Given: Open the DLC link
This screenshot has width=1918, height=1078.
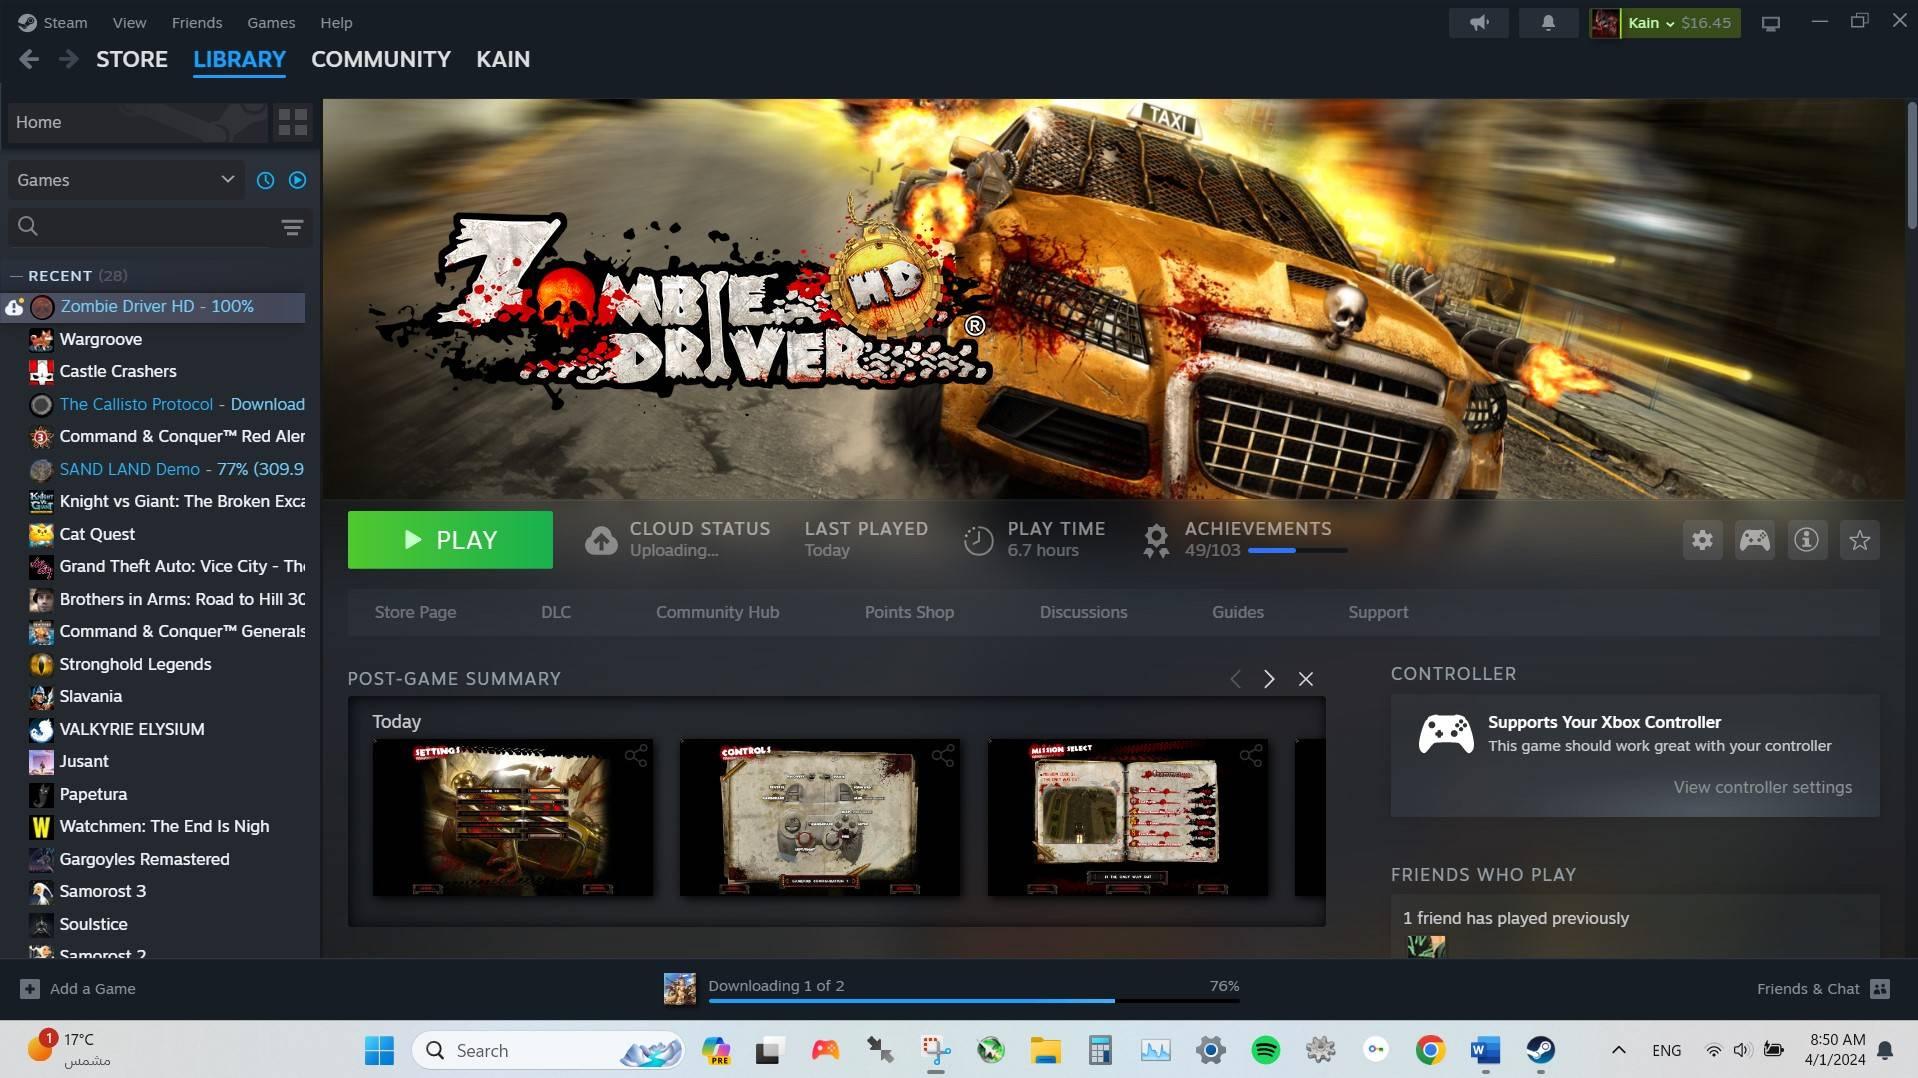Looking at the screenshot, I should (556, 612).
